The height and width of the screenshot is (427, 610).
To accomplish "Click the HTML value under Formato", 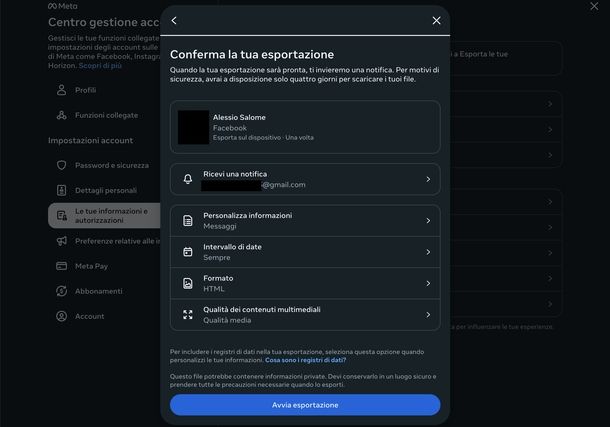I will pos(214,289).
